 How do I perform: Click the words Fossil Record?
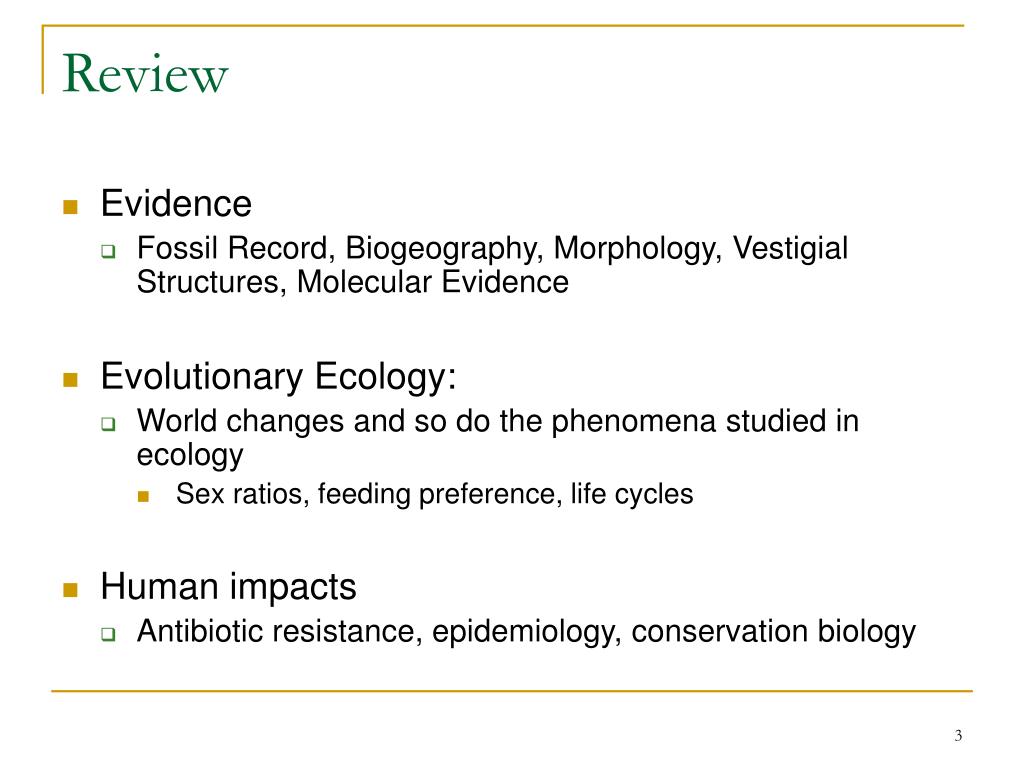[232, 248]
